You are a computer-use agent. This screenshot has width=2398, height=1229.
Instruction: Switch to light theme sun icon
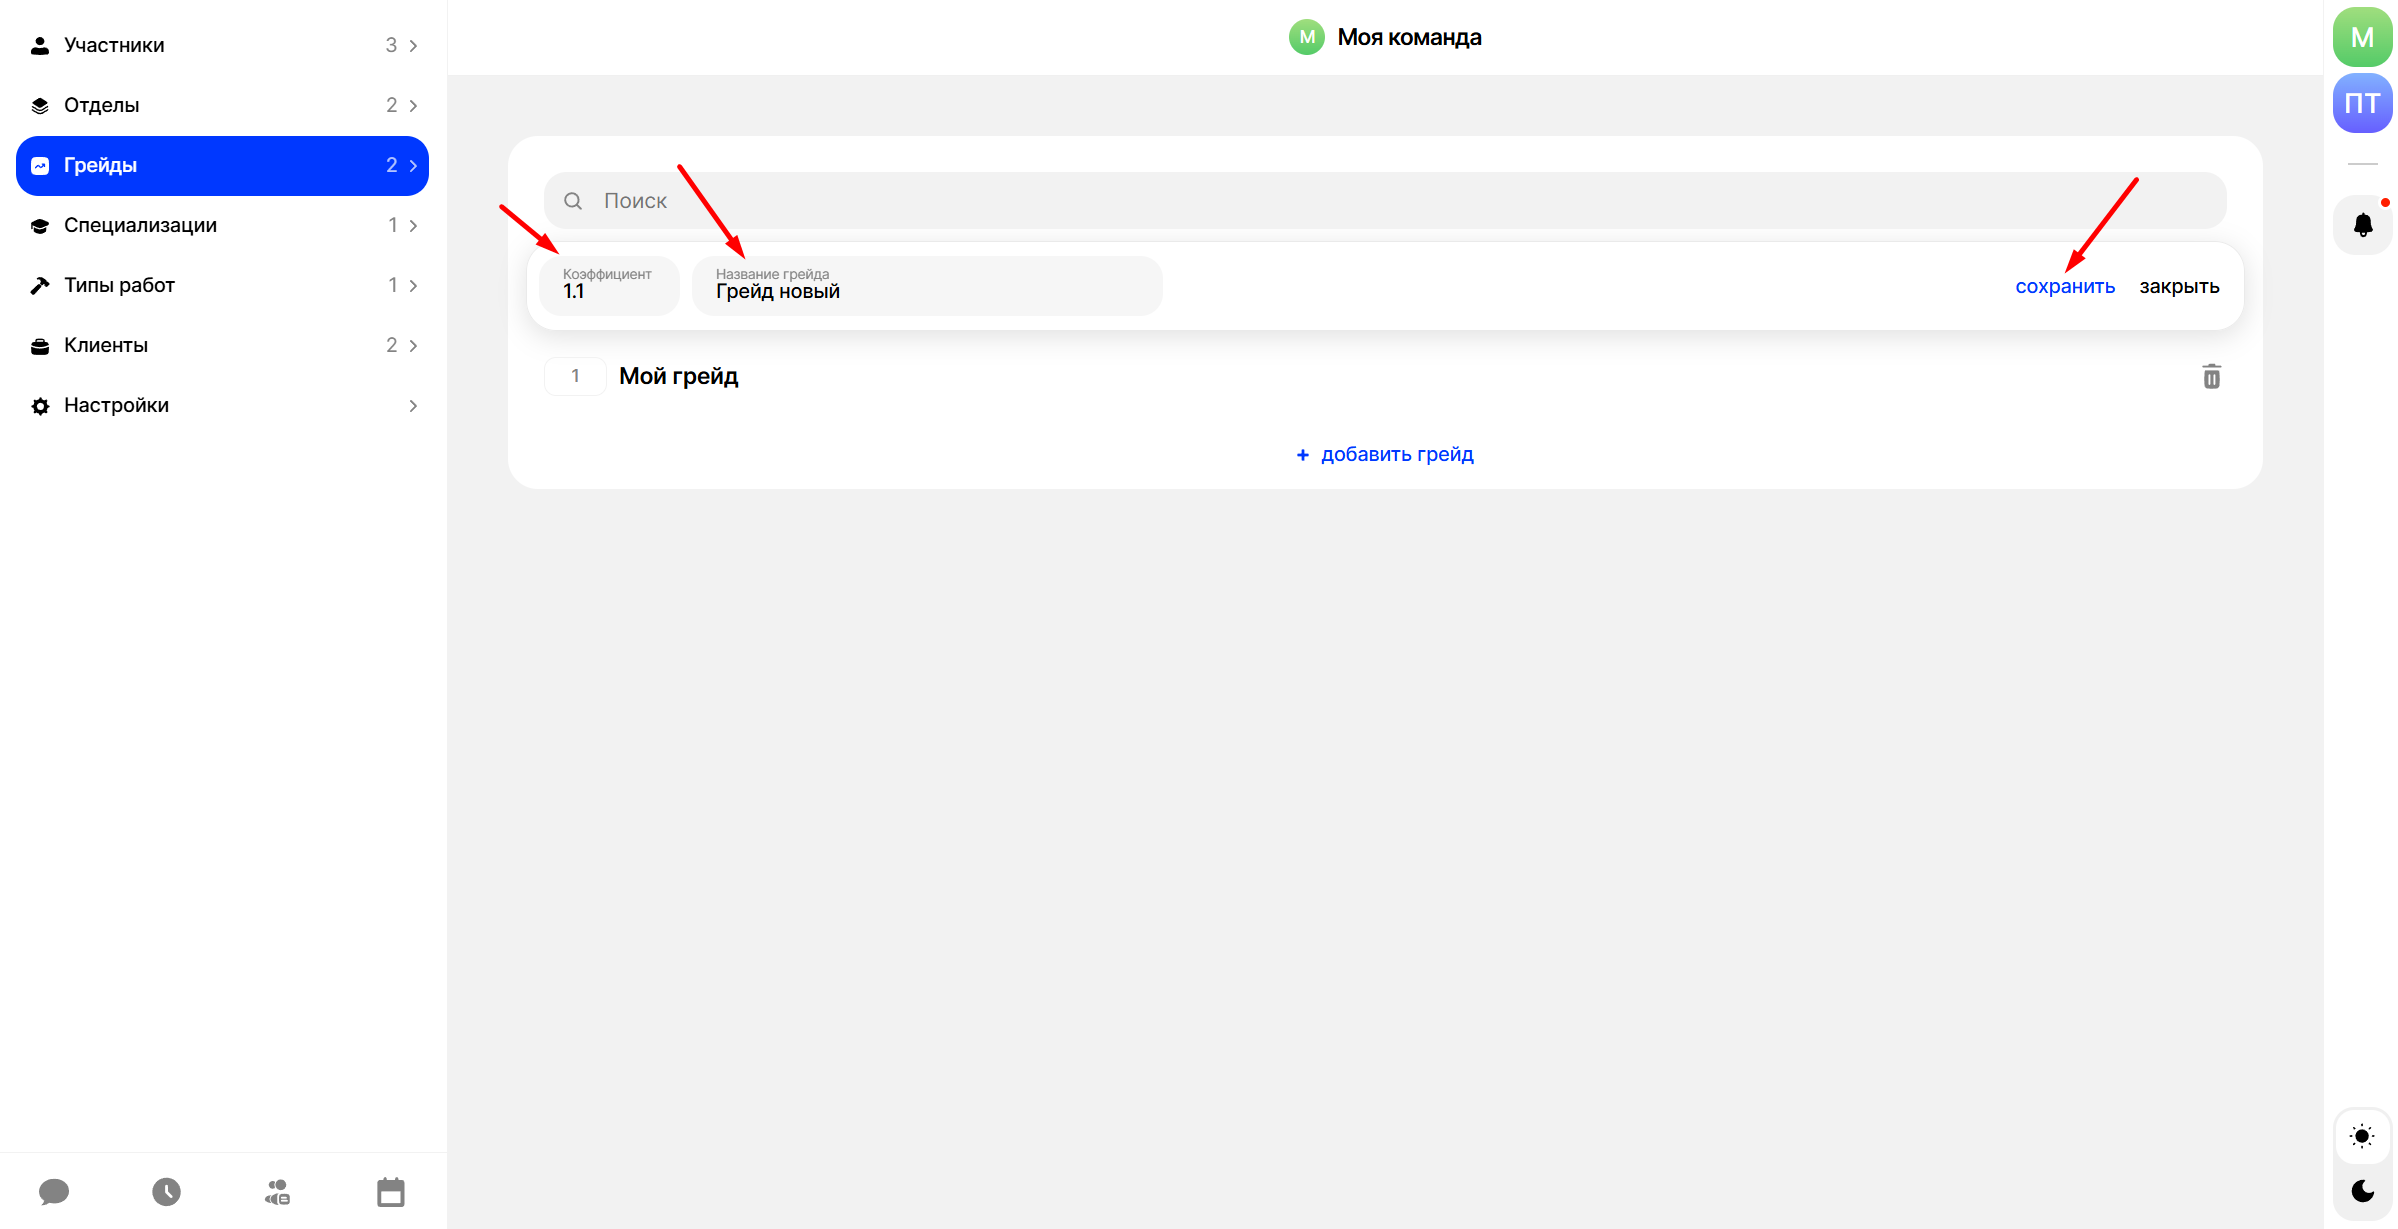coord(2362,1136)
